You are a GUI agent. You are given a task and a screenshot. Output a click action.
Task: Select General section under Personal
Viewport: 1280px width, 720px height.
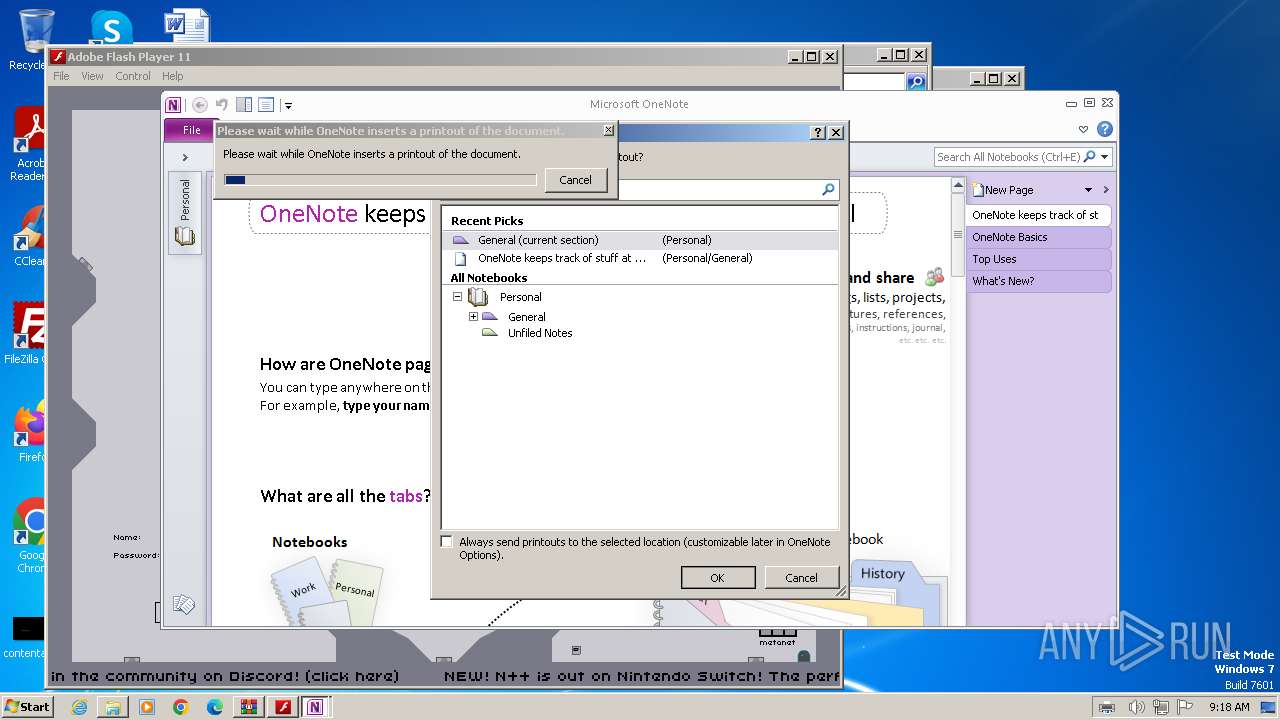[526, 317]
